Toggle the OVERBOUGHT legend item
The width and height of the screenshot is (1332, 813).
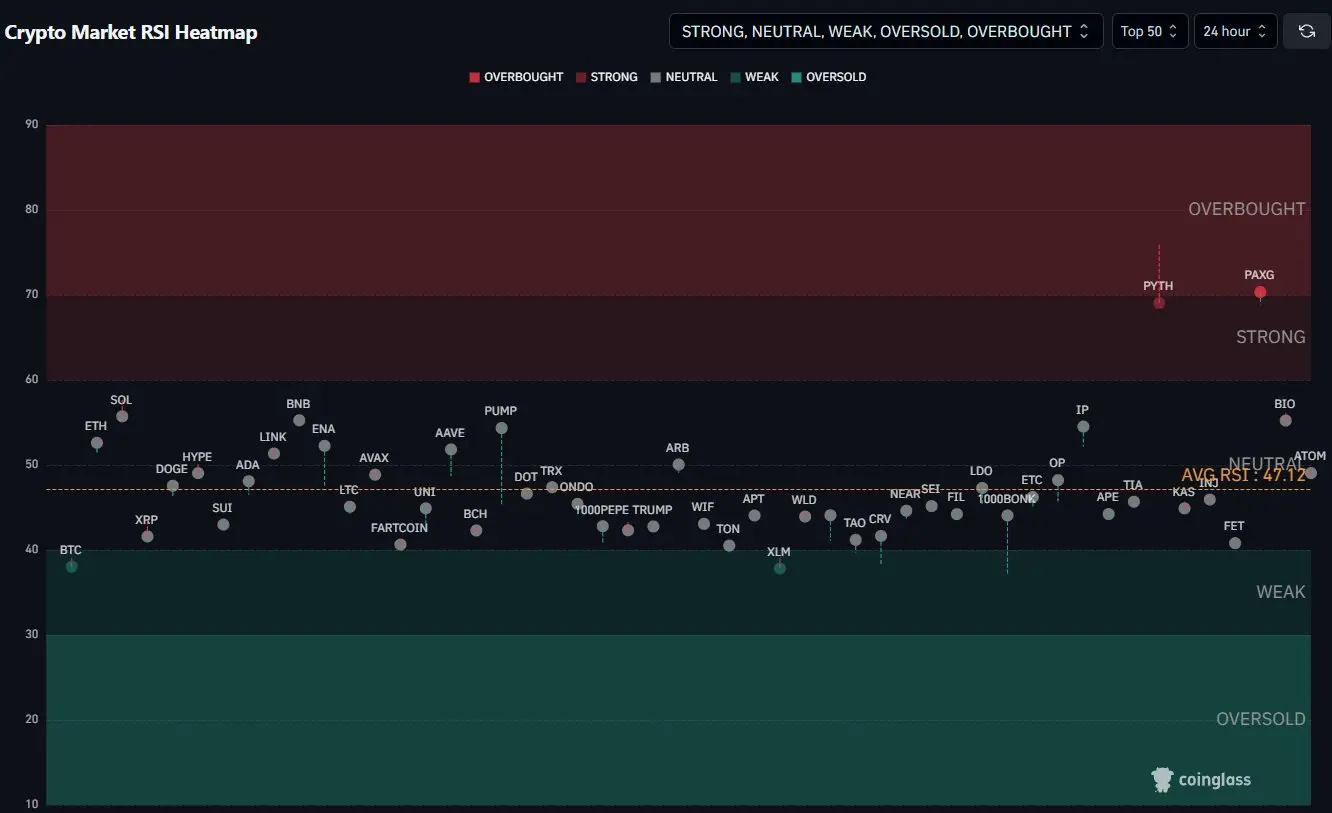click(x=516, y=77)
